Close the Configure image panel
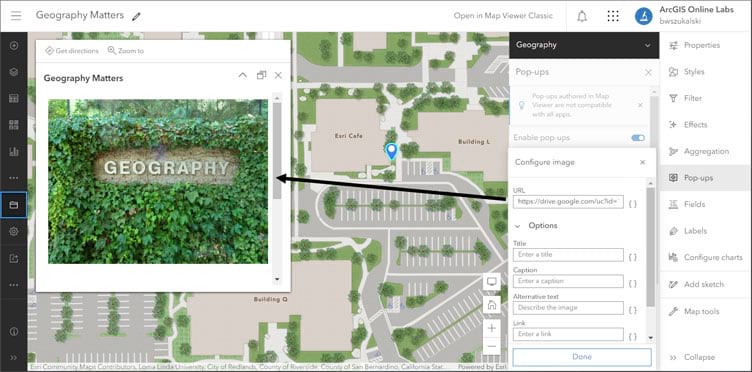Image resolution: width=752 pixels, height=372 pixels. (643, 163)
